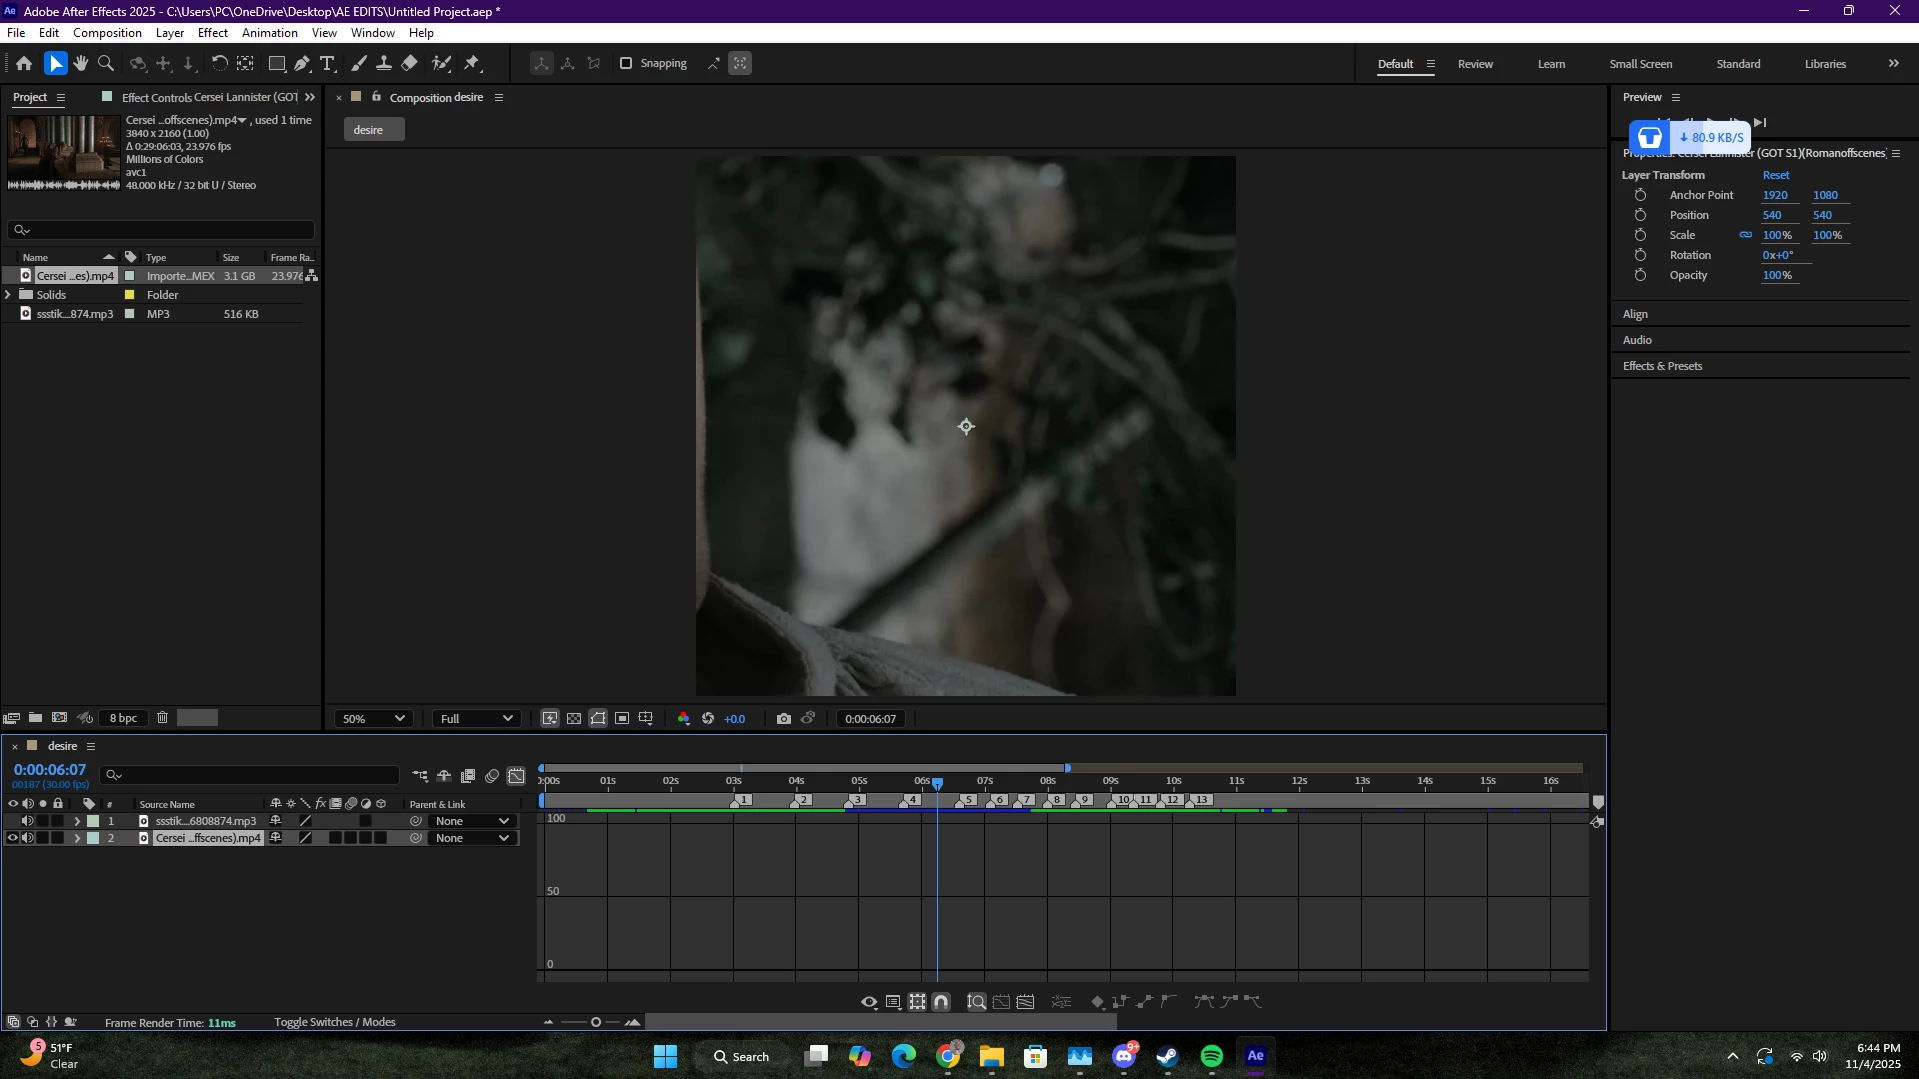Select the Selection tool arrow

pos(55,63)
